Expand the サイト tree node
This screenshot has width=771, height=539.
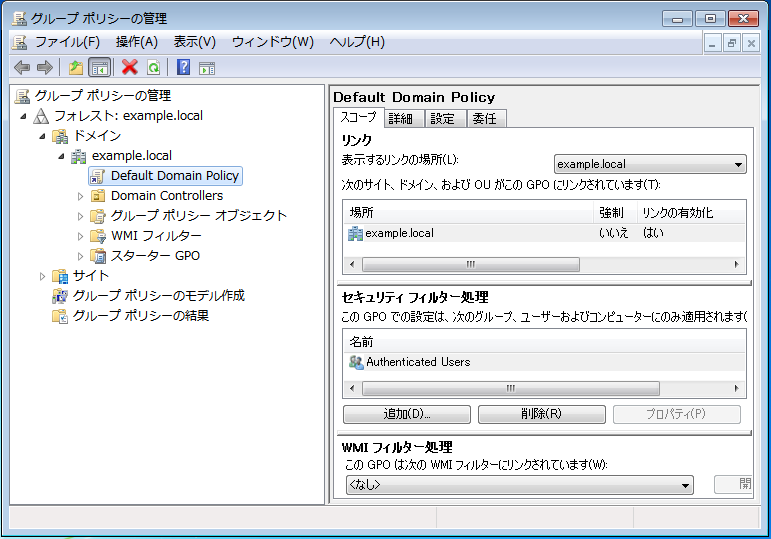[x=42, y=276]
